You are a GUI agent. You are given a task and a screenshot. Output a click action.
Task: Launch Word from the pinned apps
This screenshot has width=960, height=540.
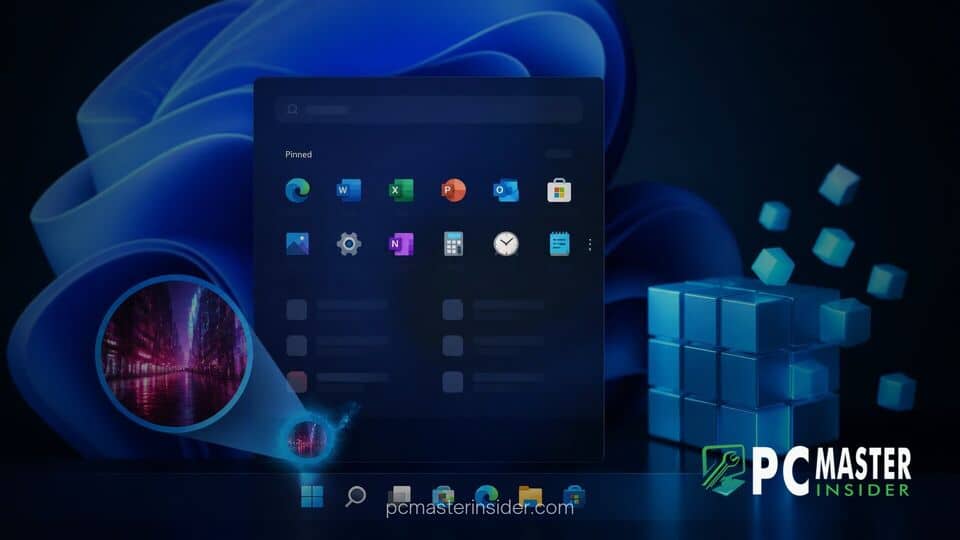[348, 190]
